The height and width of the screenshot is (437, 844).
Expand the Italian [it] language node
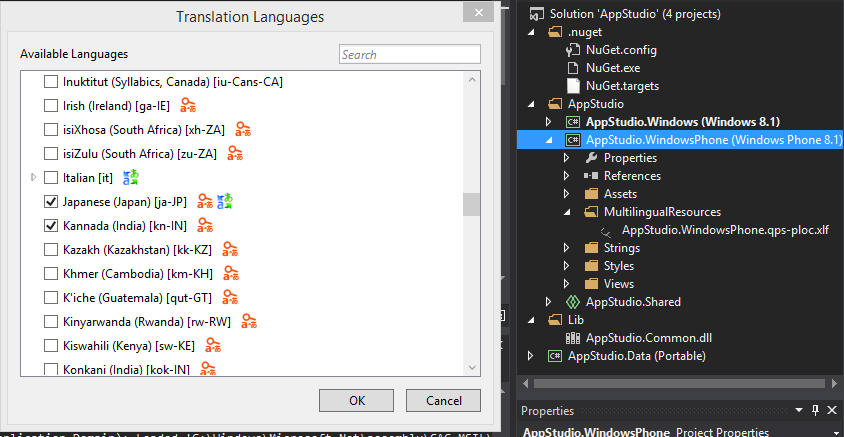pos(33,177)
